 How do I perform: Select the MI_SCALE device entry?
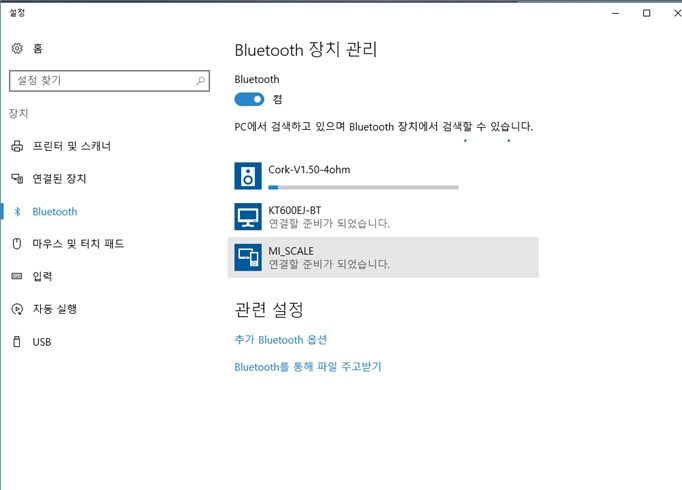[383, 257]
